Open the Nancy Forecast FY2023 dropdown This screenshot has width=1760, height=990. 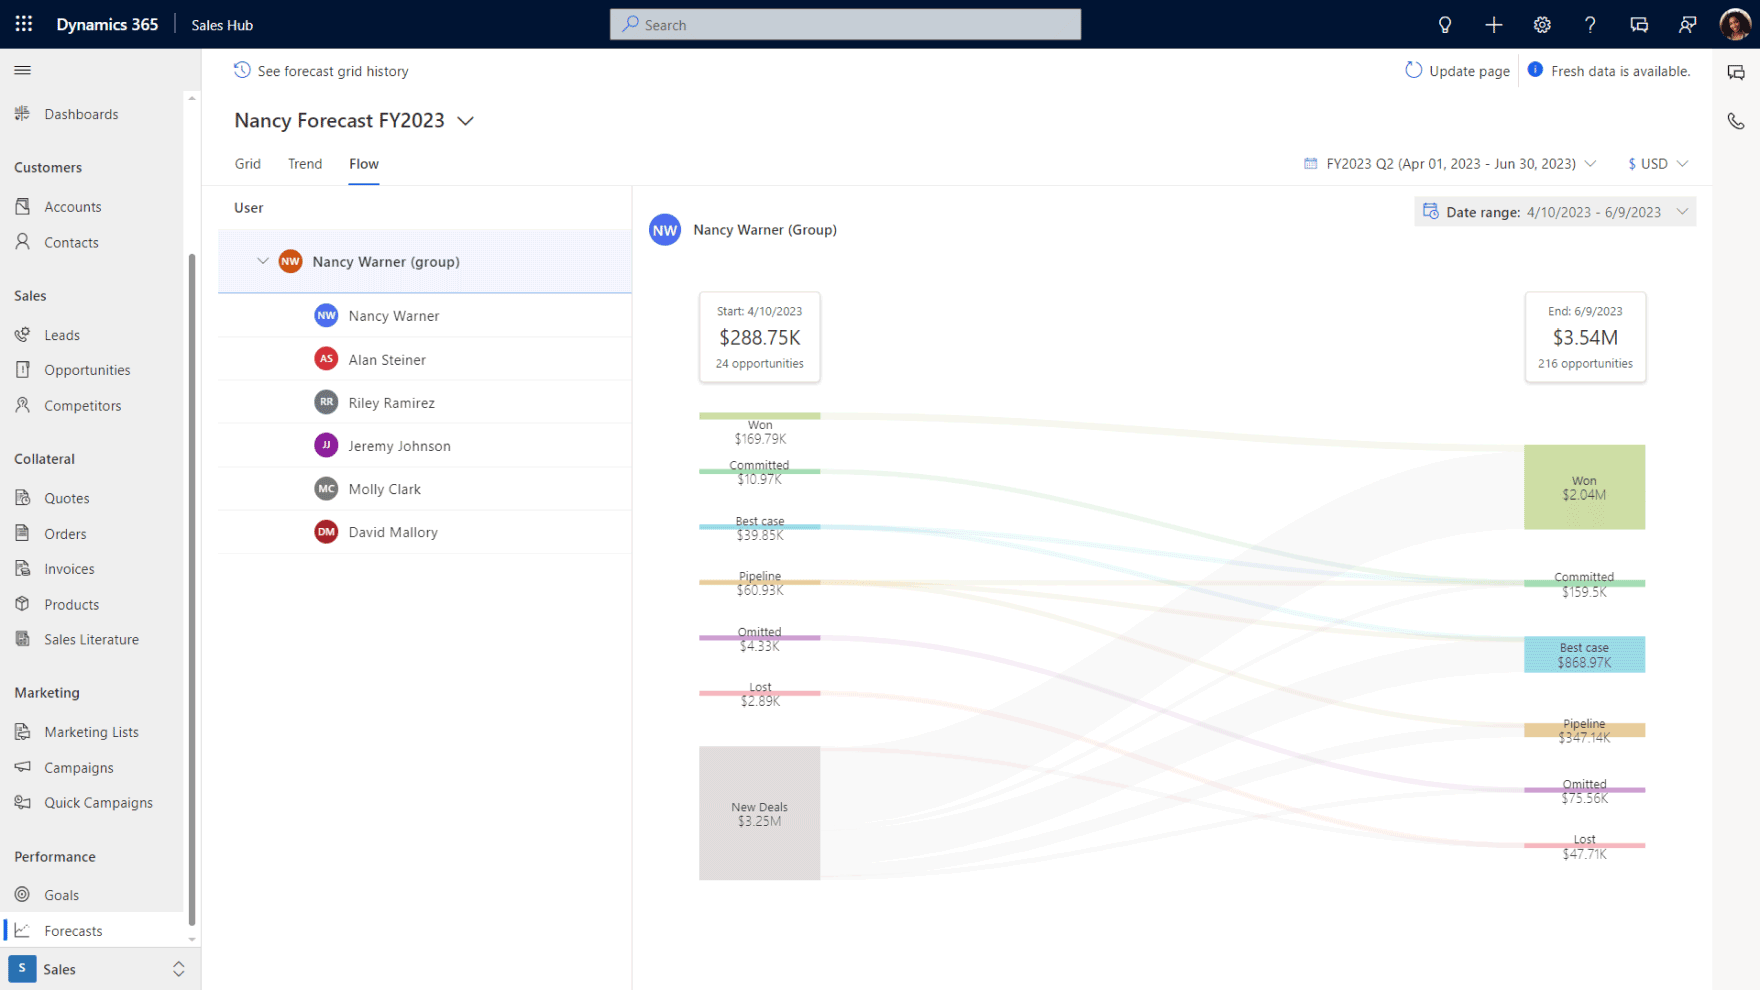coord(466,120)
